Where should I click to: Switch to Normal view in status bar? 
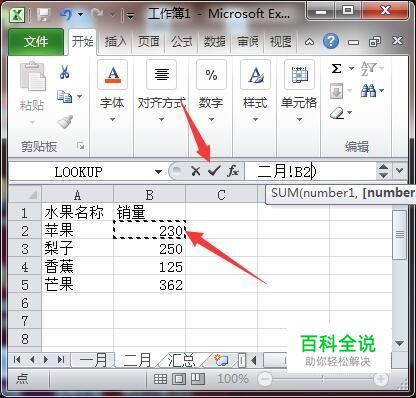pyautogui.click(x=160, y=378)
